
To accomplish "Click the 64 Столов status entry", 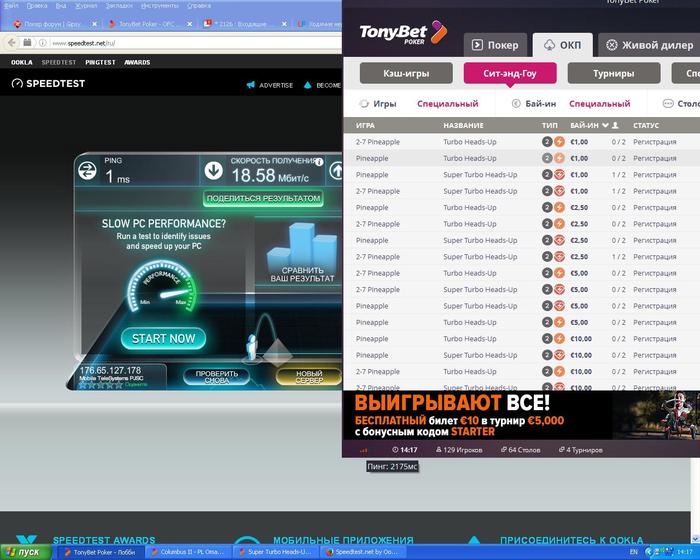I will (x=520, y=450).
